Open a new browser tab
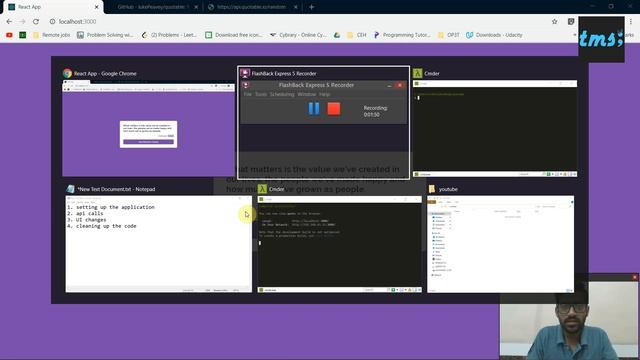This screenshot has width=640, height=360. pos(311,7)
